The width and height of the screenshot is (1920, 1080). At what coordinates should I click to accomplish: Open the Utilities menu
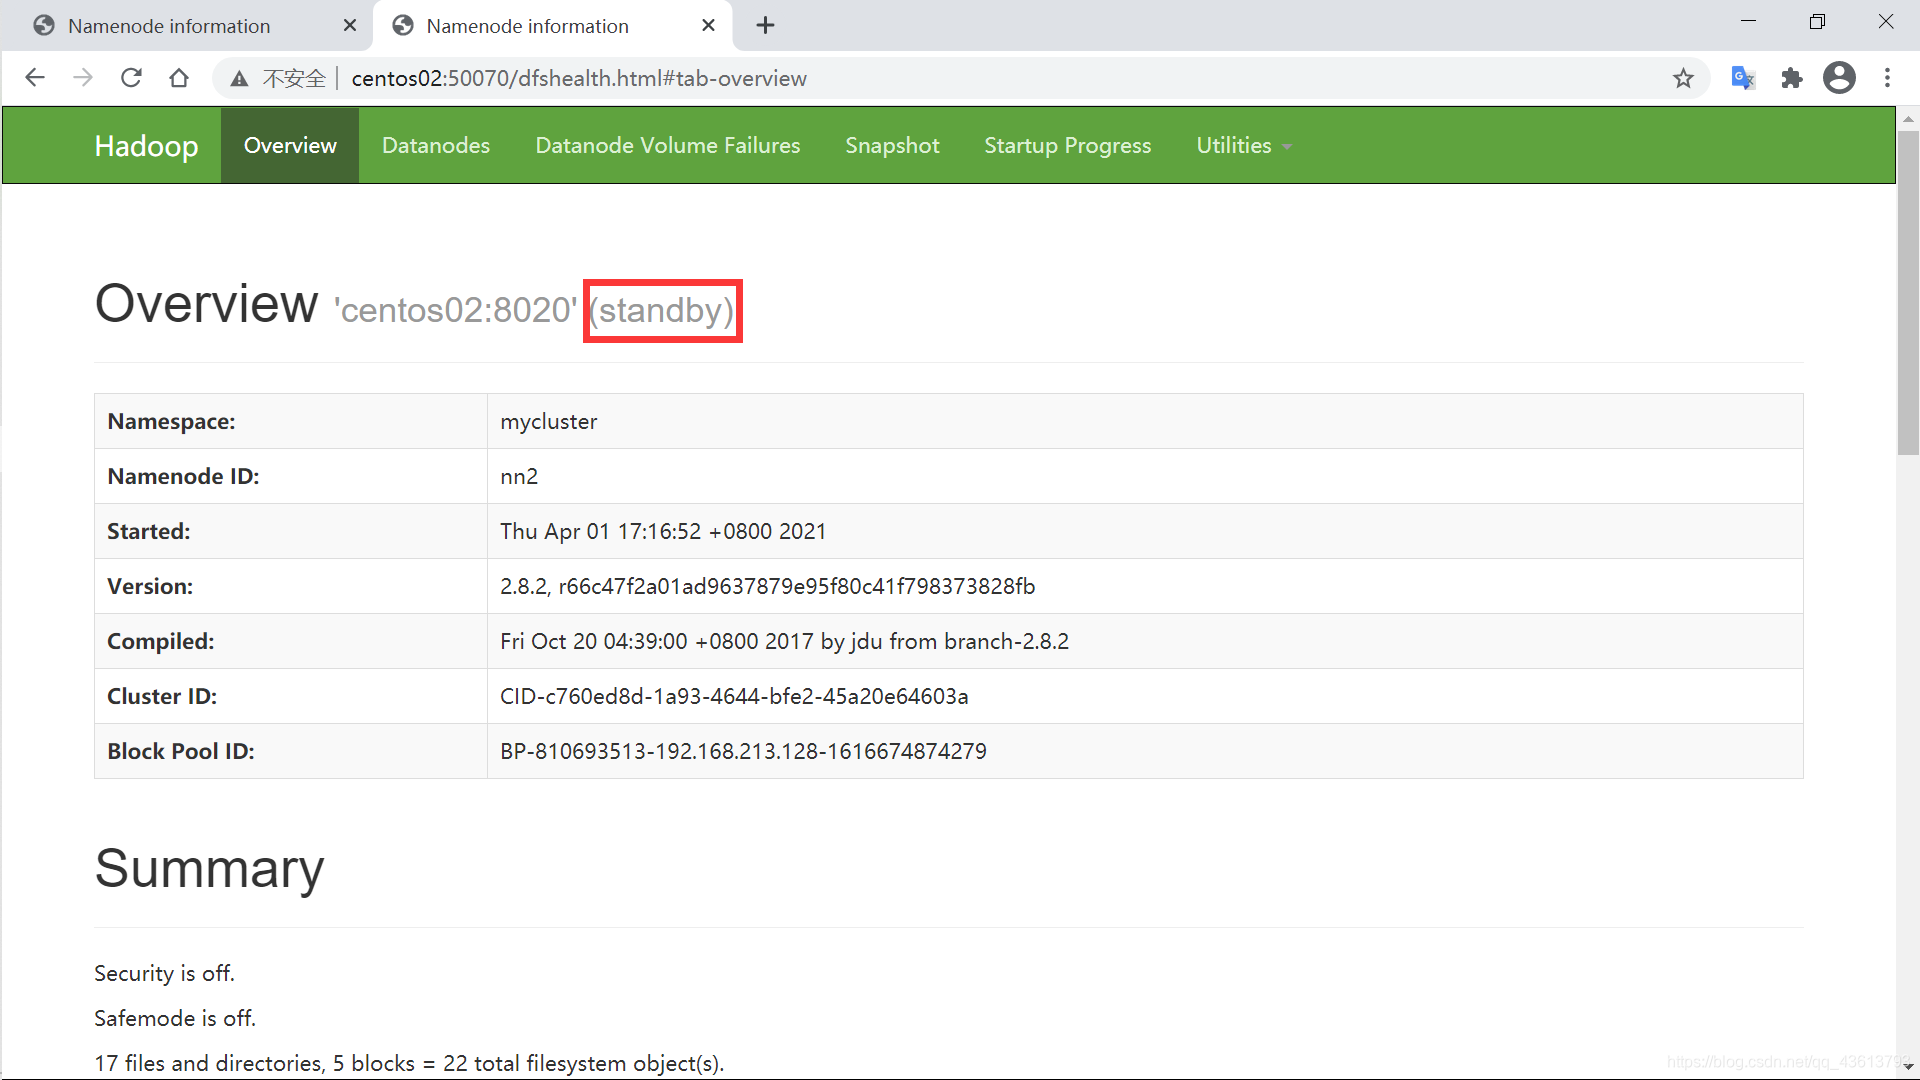tap(1238, 145)
